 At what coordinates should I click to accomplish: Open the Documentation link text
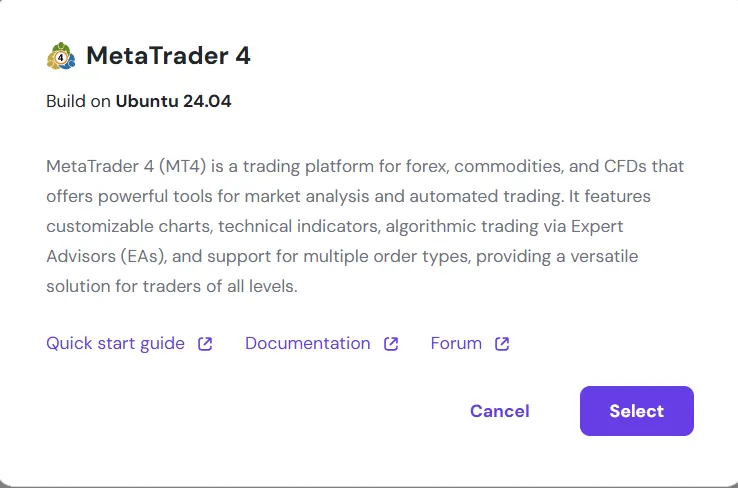coord(307,343)
